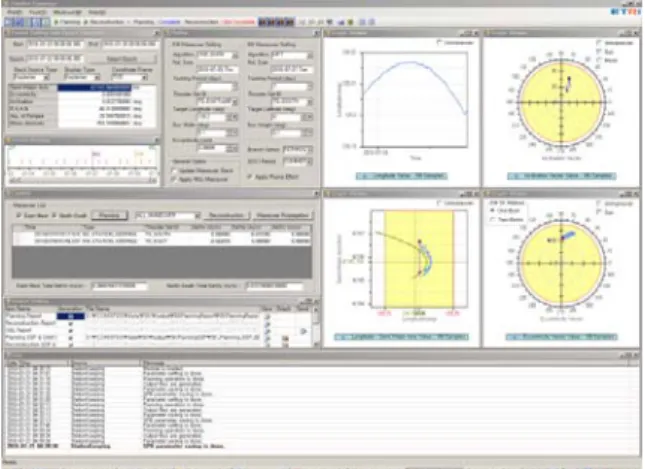
Task: Click the North-South Total Delta-V field
Action: (274, 285)
